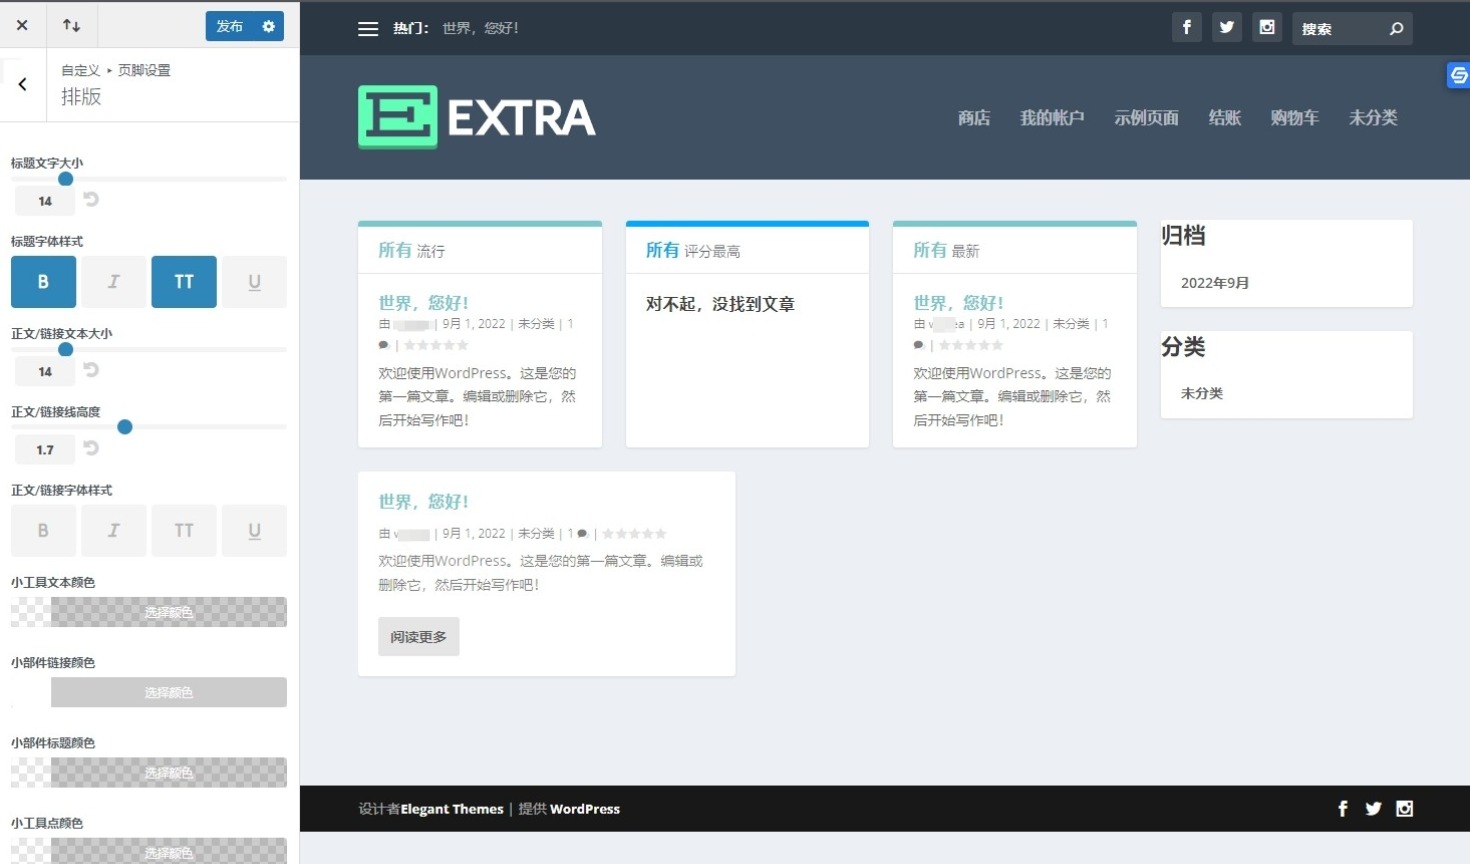
Task: Click the footer Twitter icon
Action: tap(1373, 808)
